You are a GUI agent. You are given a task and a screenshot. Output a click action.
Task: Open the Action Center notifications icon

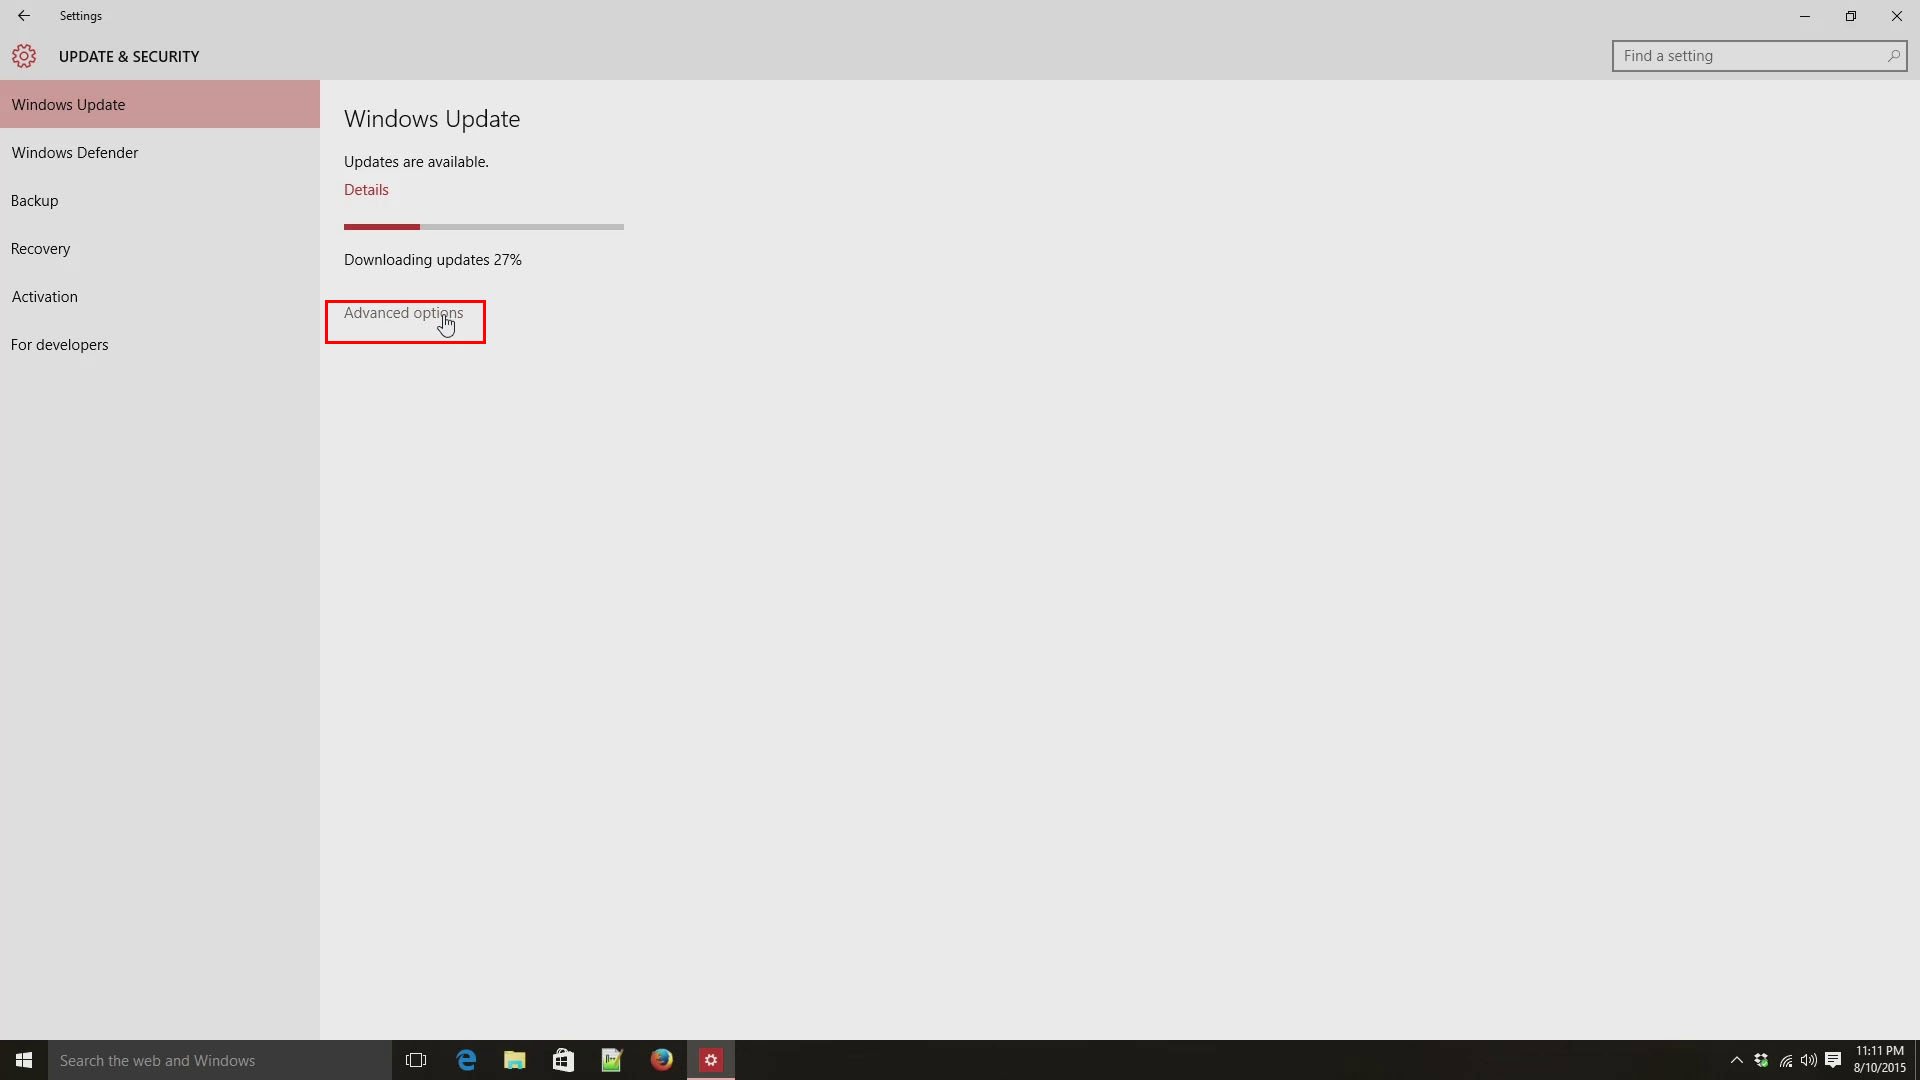pos(1833,1060)
